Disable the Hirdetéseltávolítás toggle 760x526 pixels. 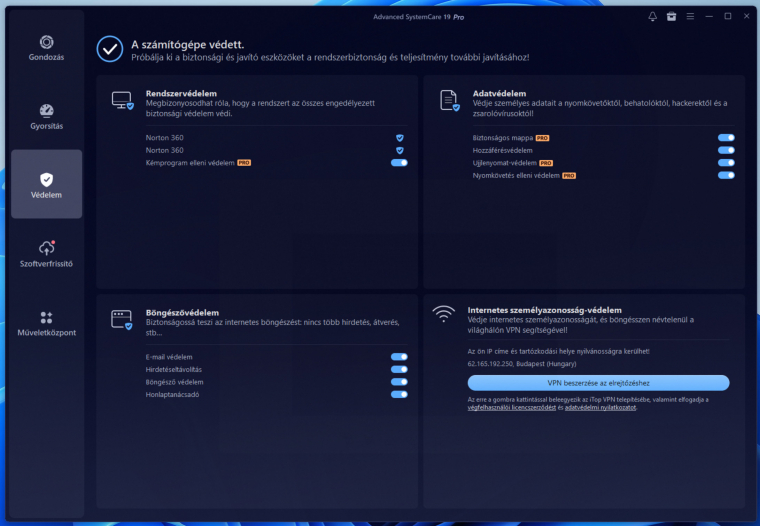click(x=399, y=370)
